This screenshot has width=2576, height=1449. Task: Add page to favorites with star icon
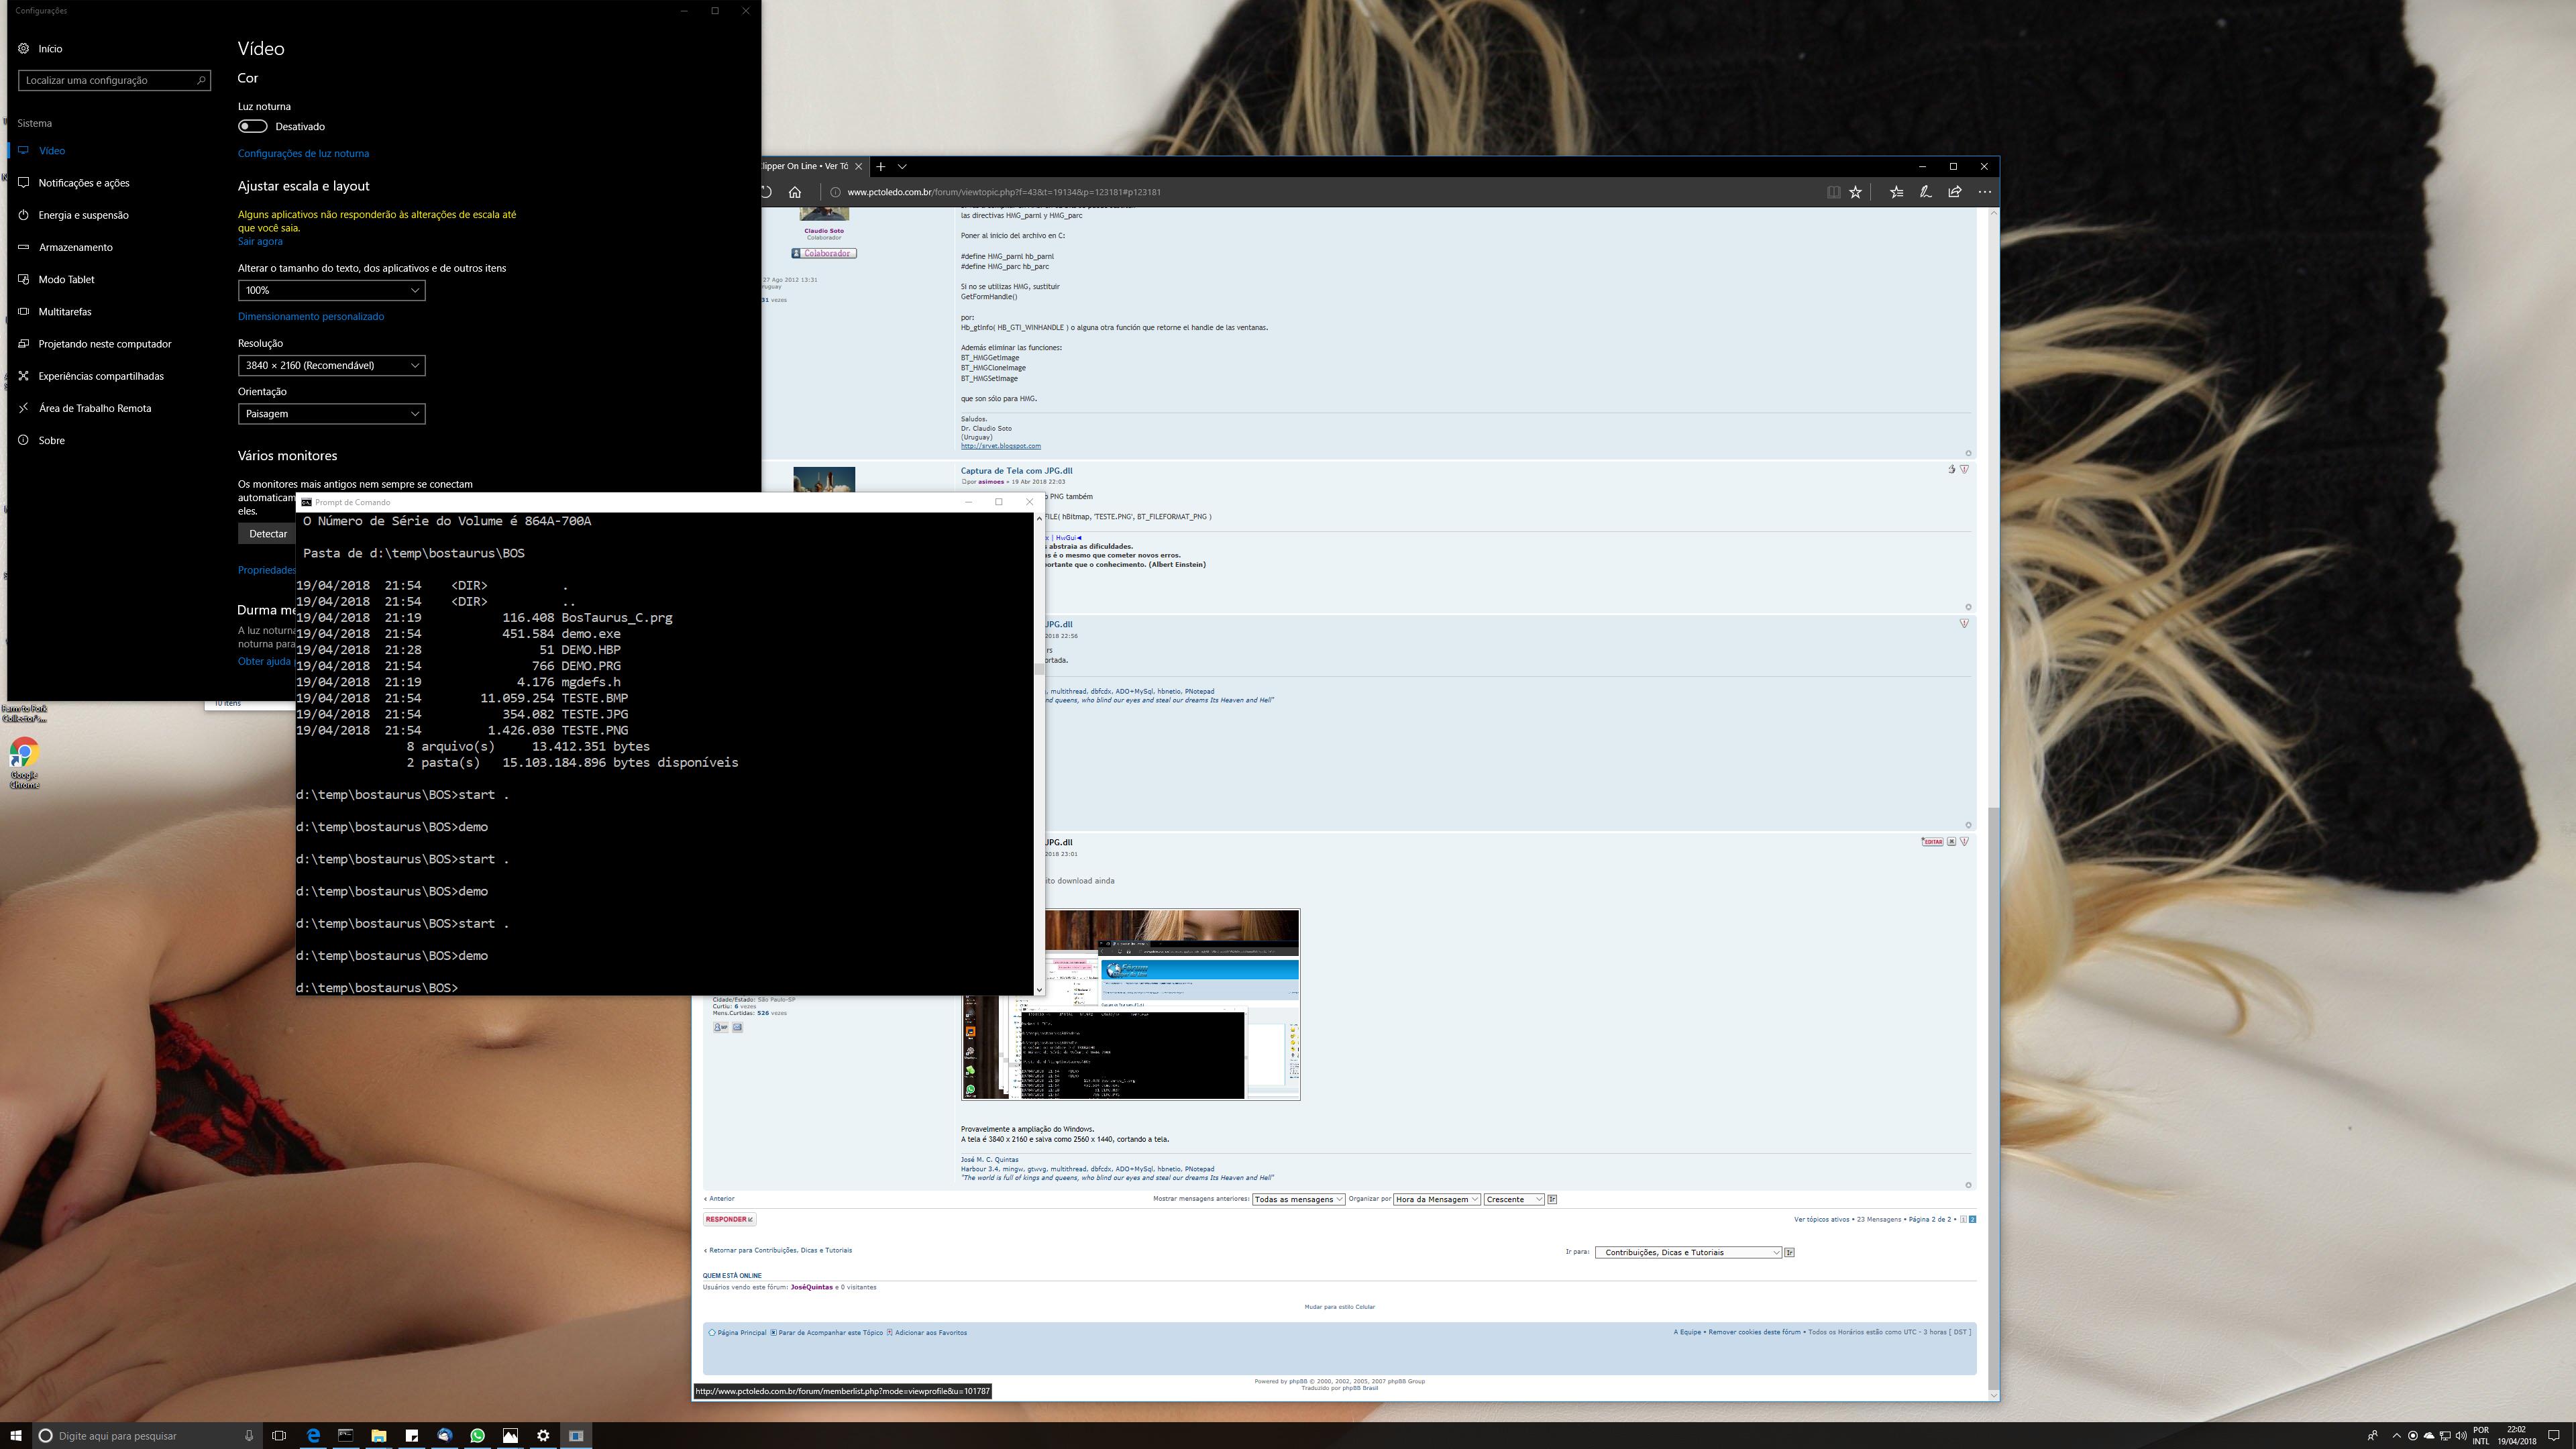(x=1855, y=192)
